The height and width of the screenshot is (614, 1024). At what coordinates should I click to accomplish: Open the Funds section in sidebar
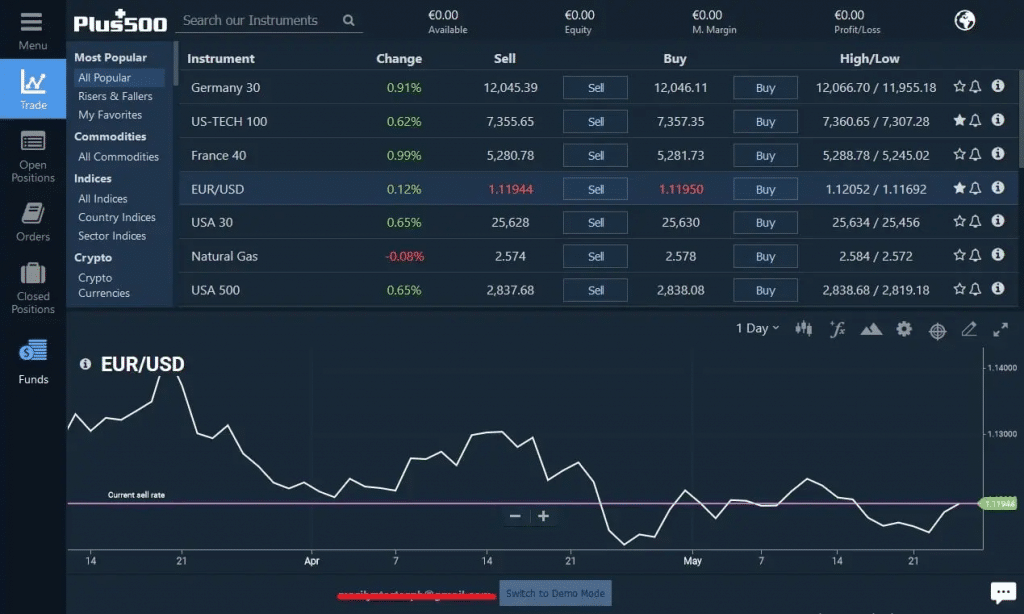point(33,362)
